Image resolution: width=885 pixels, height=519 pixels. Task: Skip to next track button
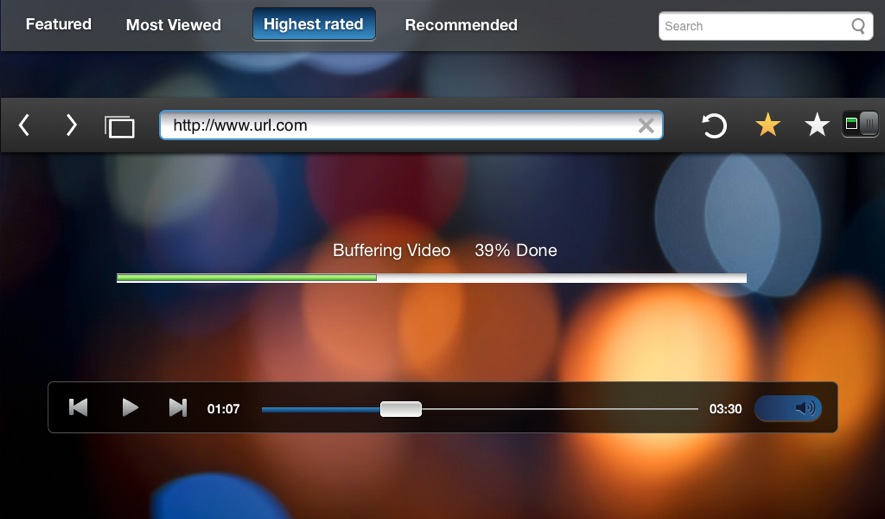178,407
